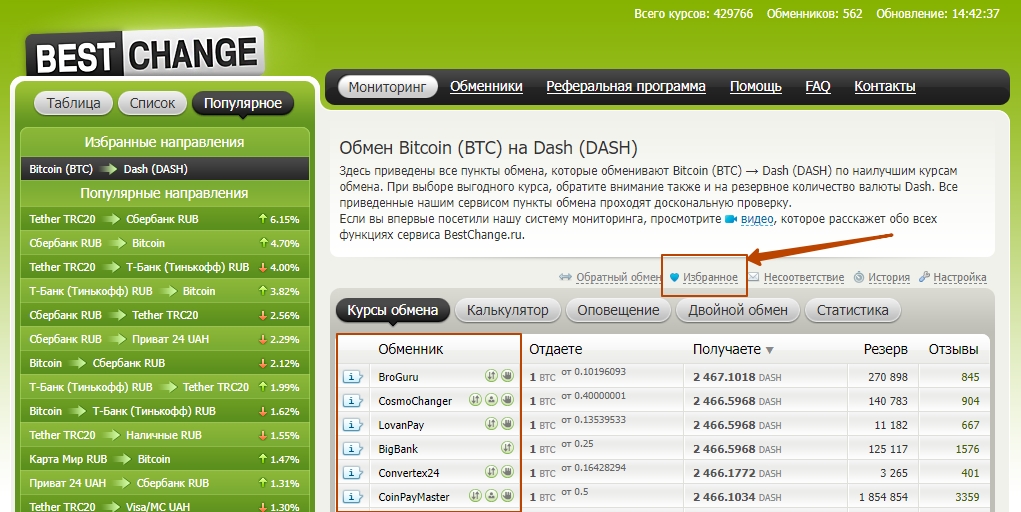Choose Сбербанк RUB to Приват 24 UAH direction
Viewport: 1021px width, 512px height.
point(165,339)
